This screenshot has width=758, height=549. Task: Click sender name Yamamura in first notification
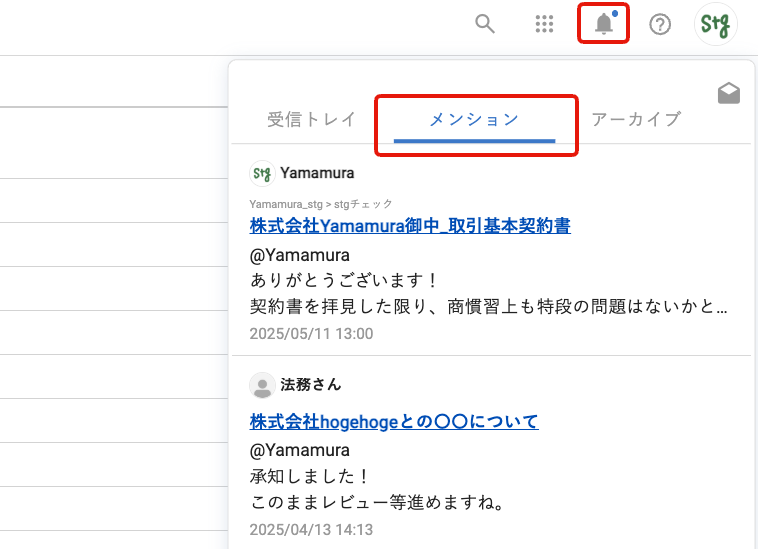[x=317, y=173]
